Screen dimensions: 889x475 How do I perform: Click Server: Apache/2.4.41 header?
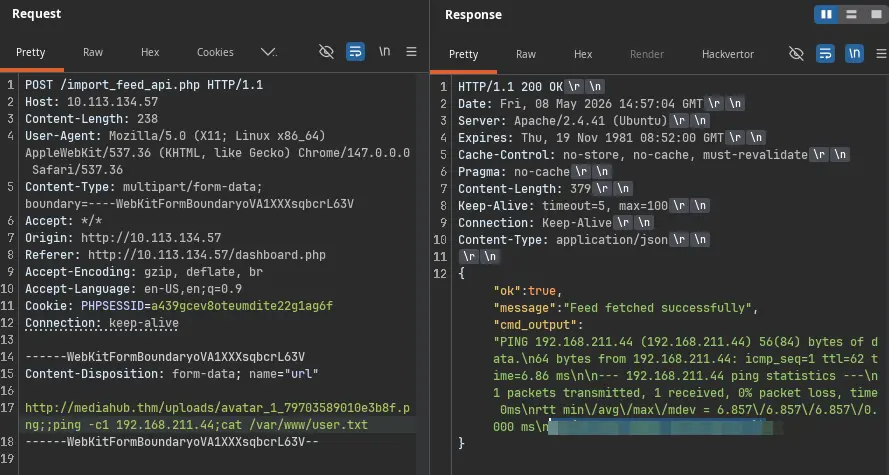point(562,121)
